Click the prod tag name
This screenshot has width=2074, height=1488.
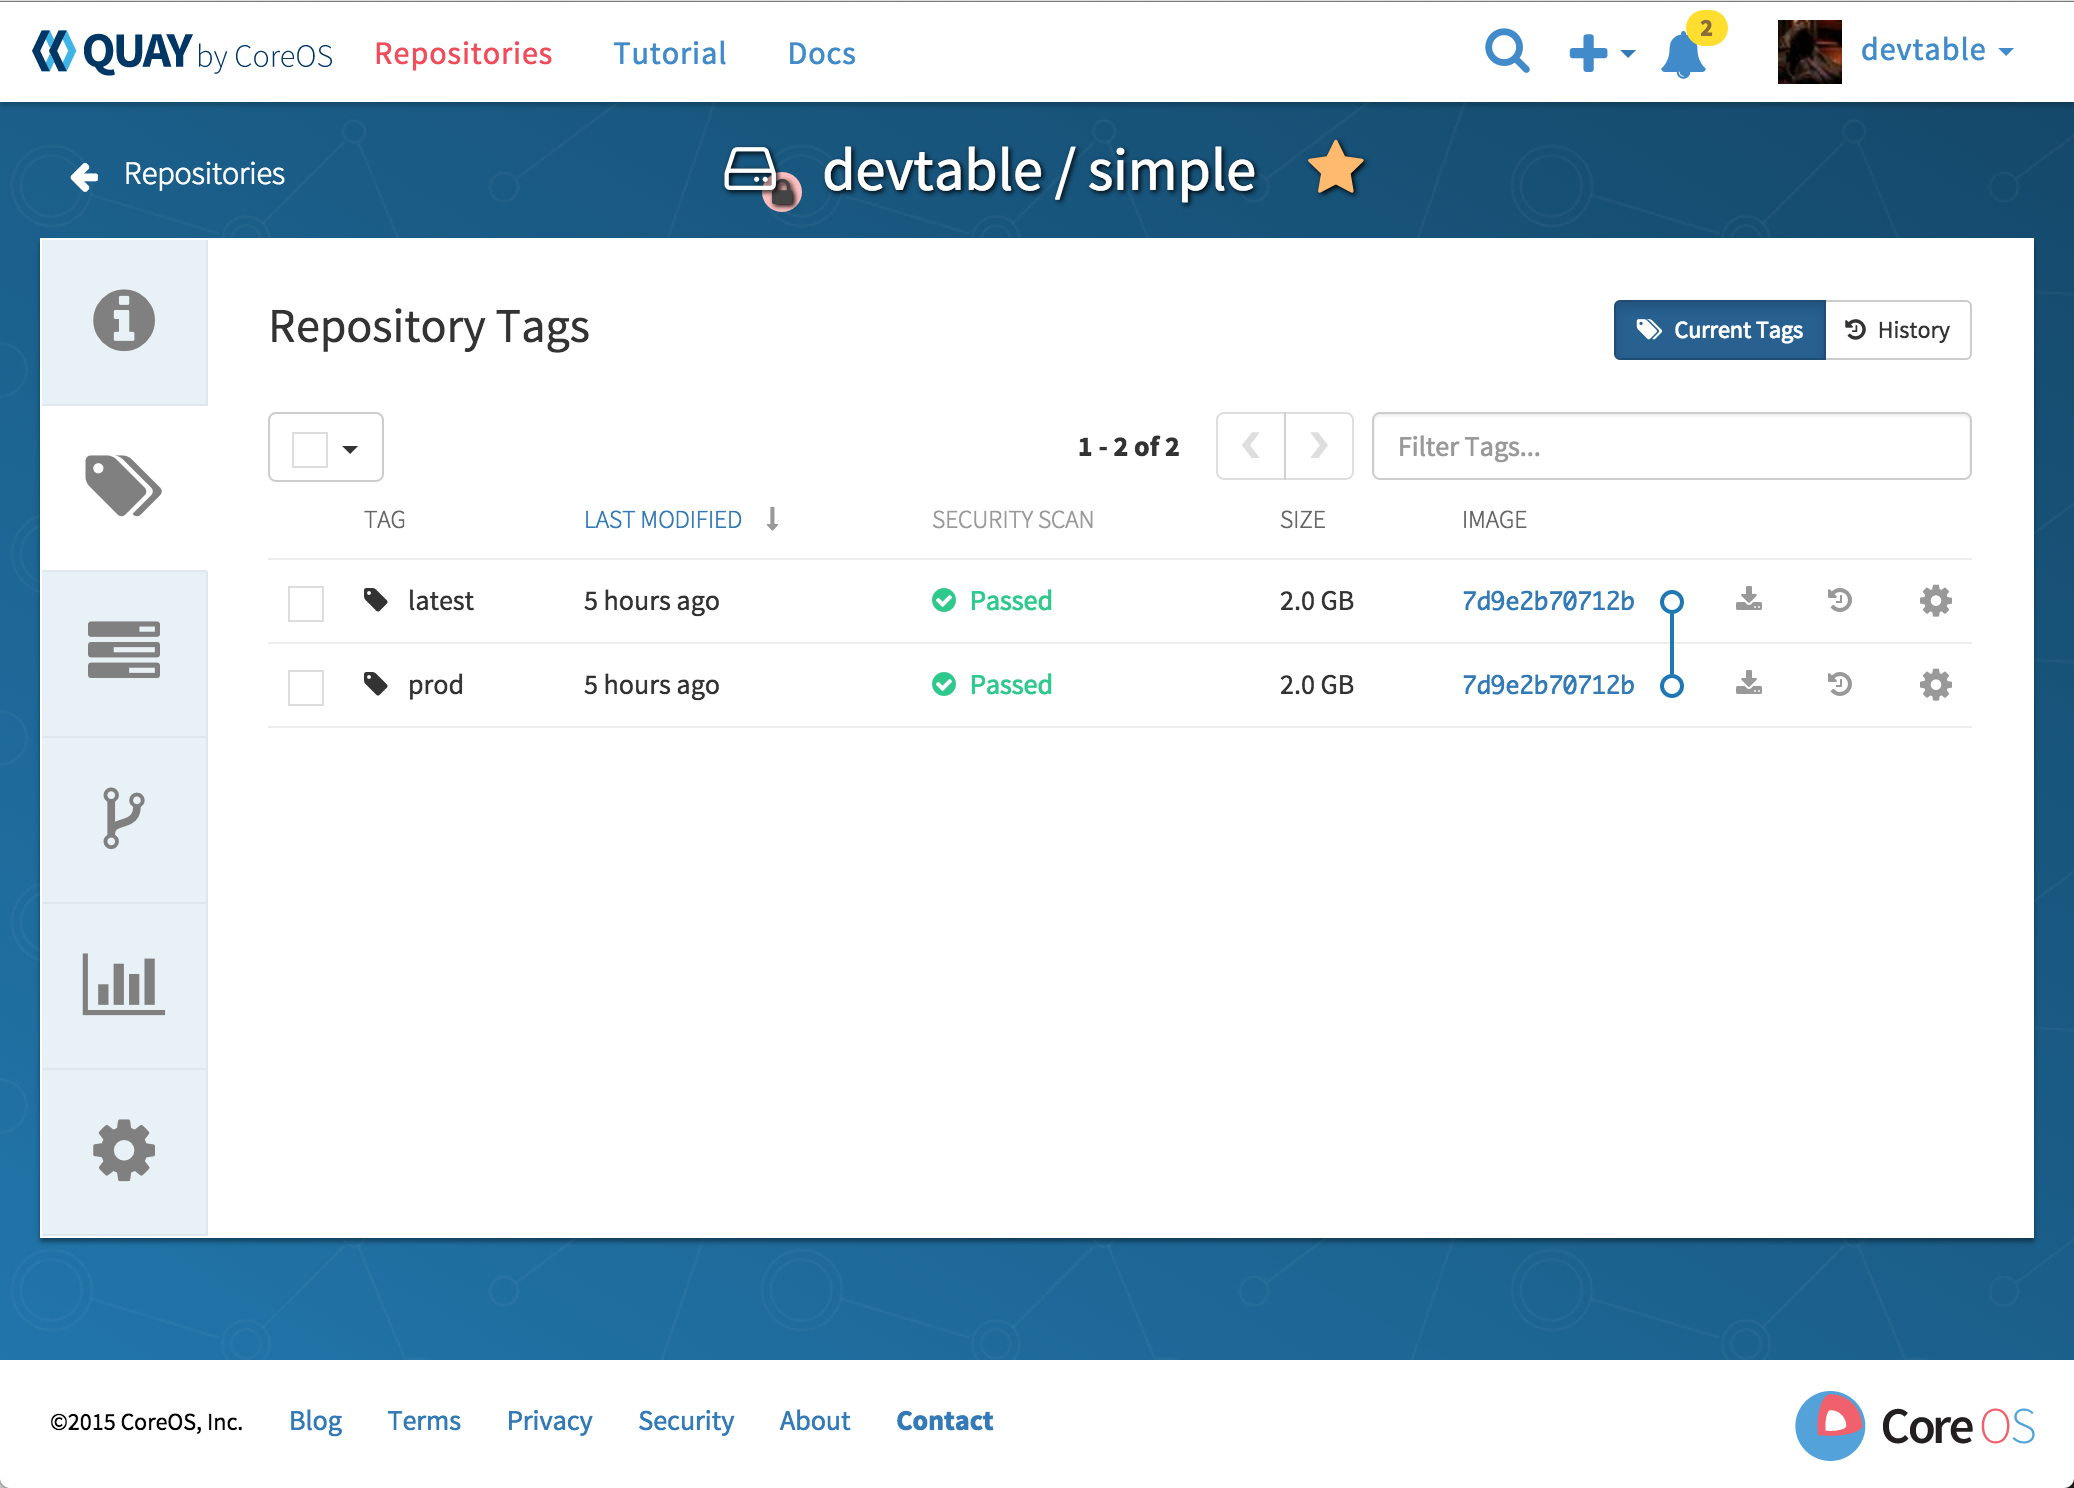(x=436, y=685)
